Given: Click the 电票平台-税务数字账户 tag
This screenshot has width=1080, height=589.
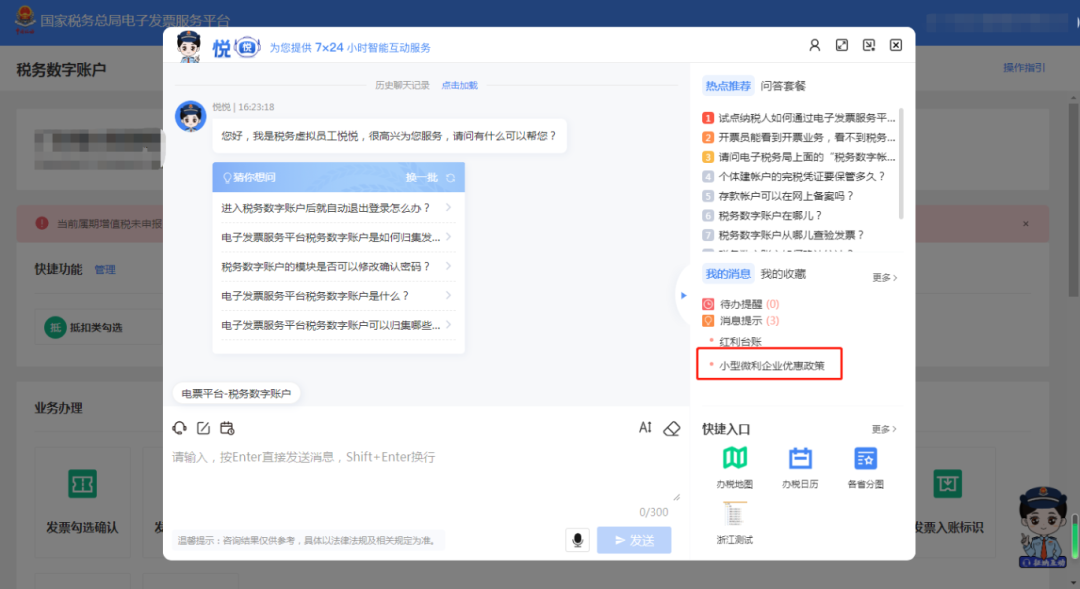Looking at the screenshot, I should [x=236, y=393].
